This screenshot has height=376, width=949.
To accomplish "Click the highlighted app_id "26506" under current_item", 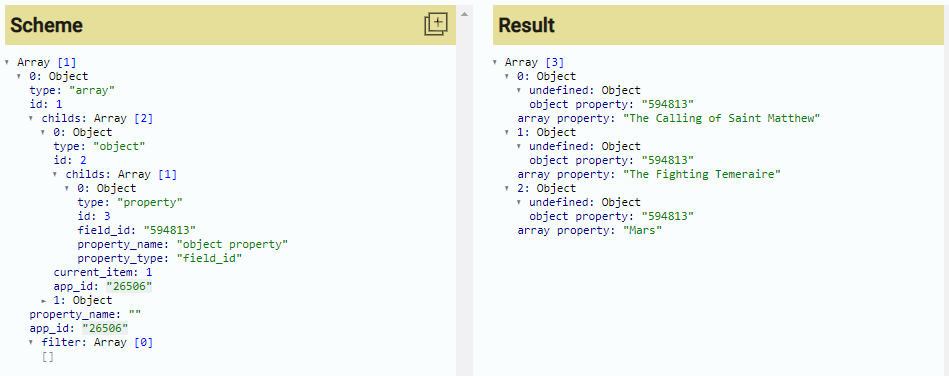I will coord(129,286).
